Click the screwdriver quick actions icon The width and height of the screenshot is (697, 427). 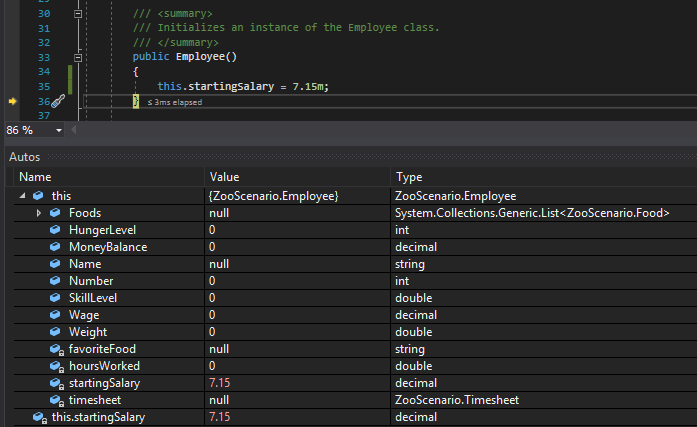pos(57,102)
